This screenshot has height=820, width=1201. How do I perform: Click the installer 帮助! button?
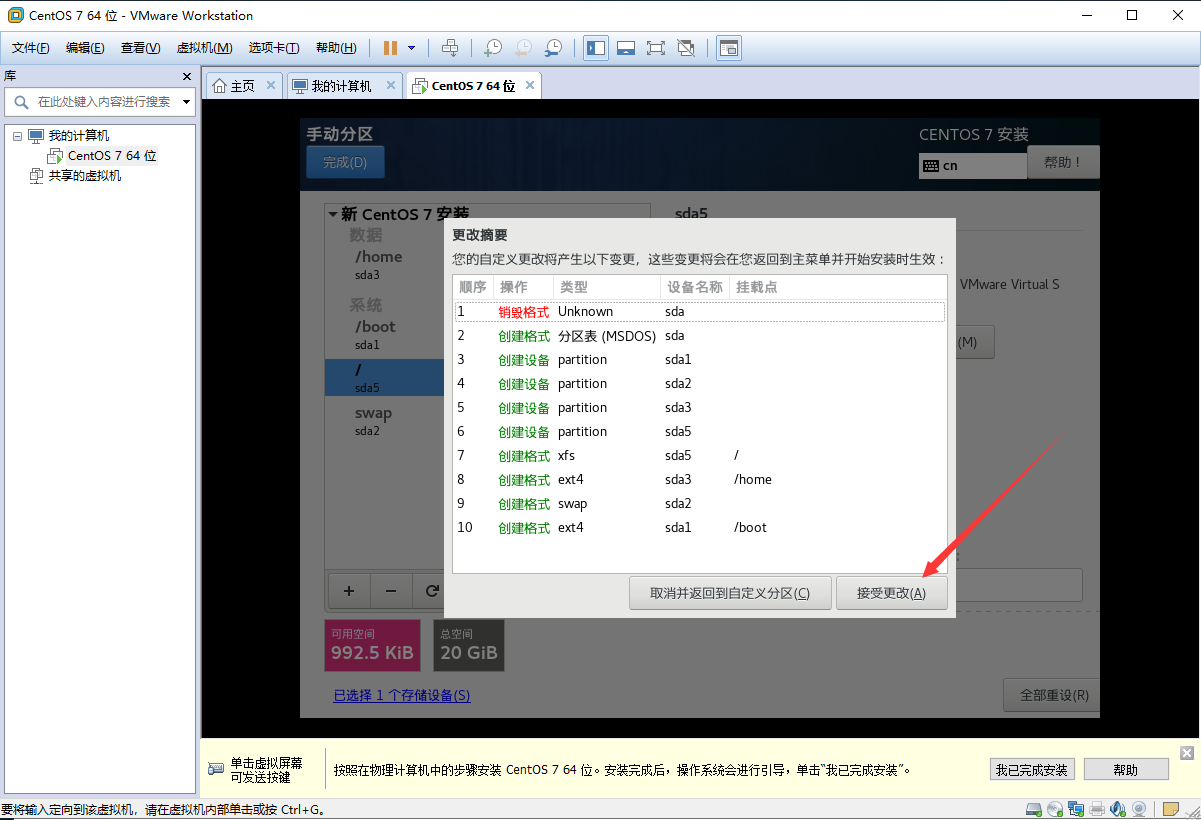point(1063,162)
